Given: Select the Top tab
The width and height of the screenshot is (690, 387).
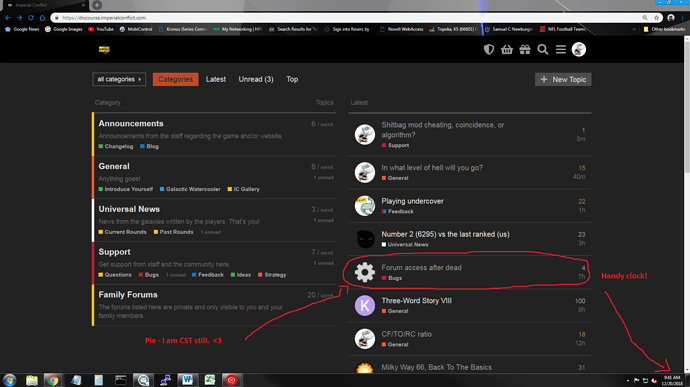Looking at the screenshot, I should [292, 79].
